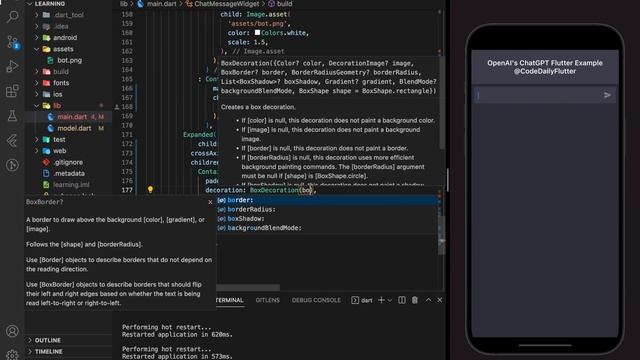Image resolution: width=640 pixels, height=360 pixels.
Task: Click the phone app title OpenAI's ChatGPT Flutter Example
Action: tap(544, 63)
